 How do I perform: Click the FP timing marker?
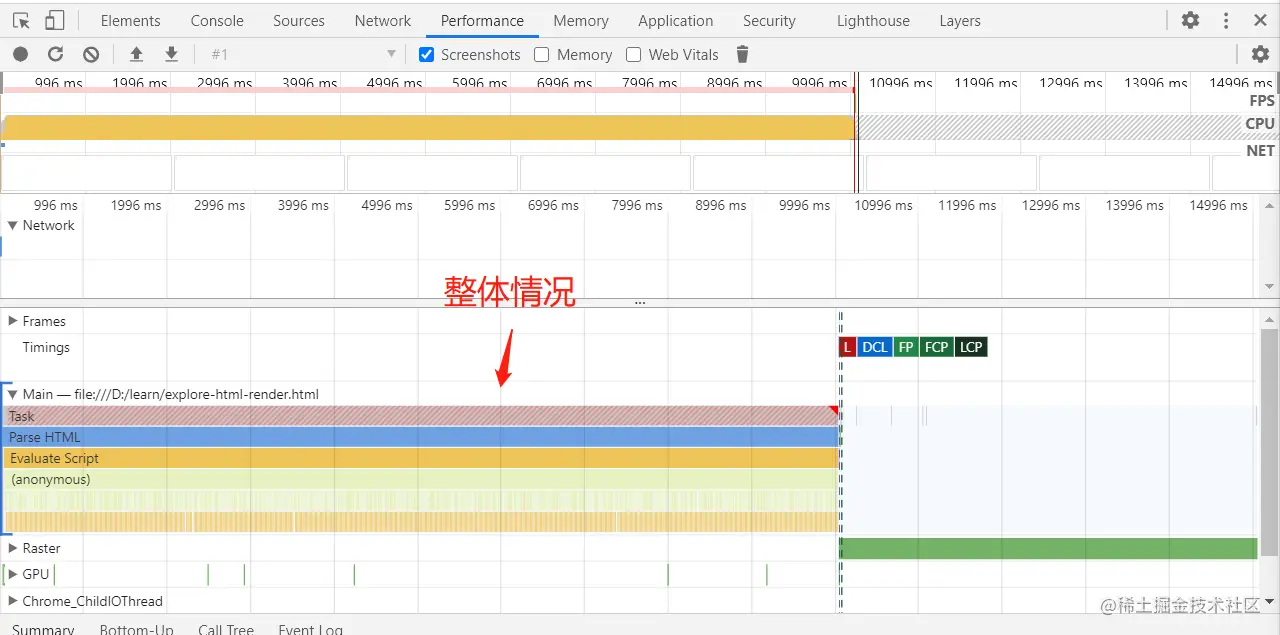[x=906, y=347]
